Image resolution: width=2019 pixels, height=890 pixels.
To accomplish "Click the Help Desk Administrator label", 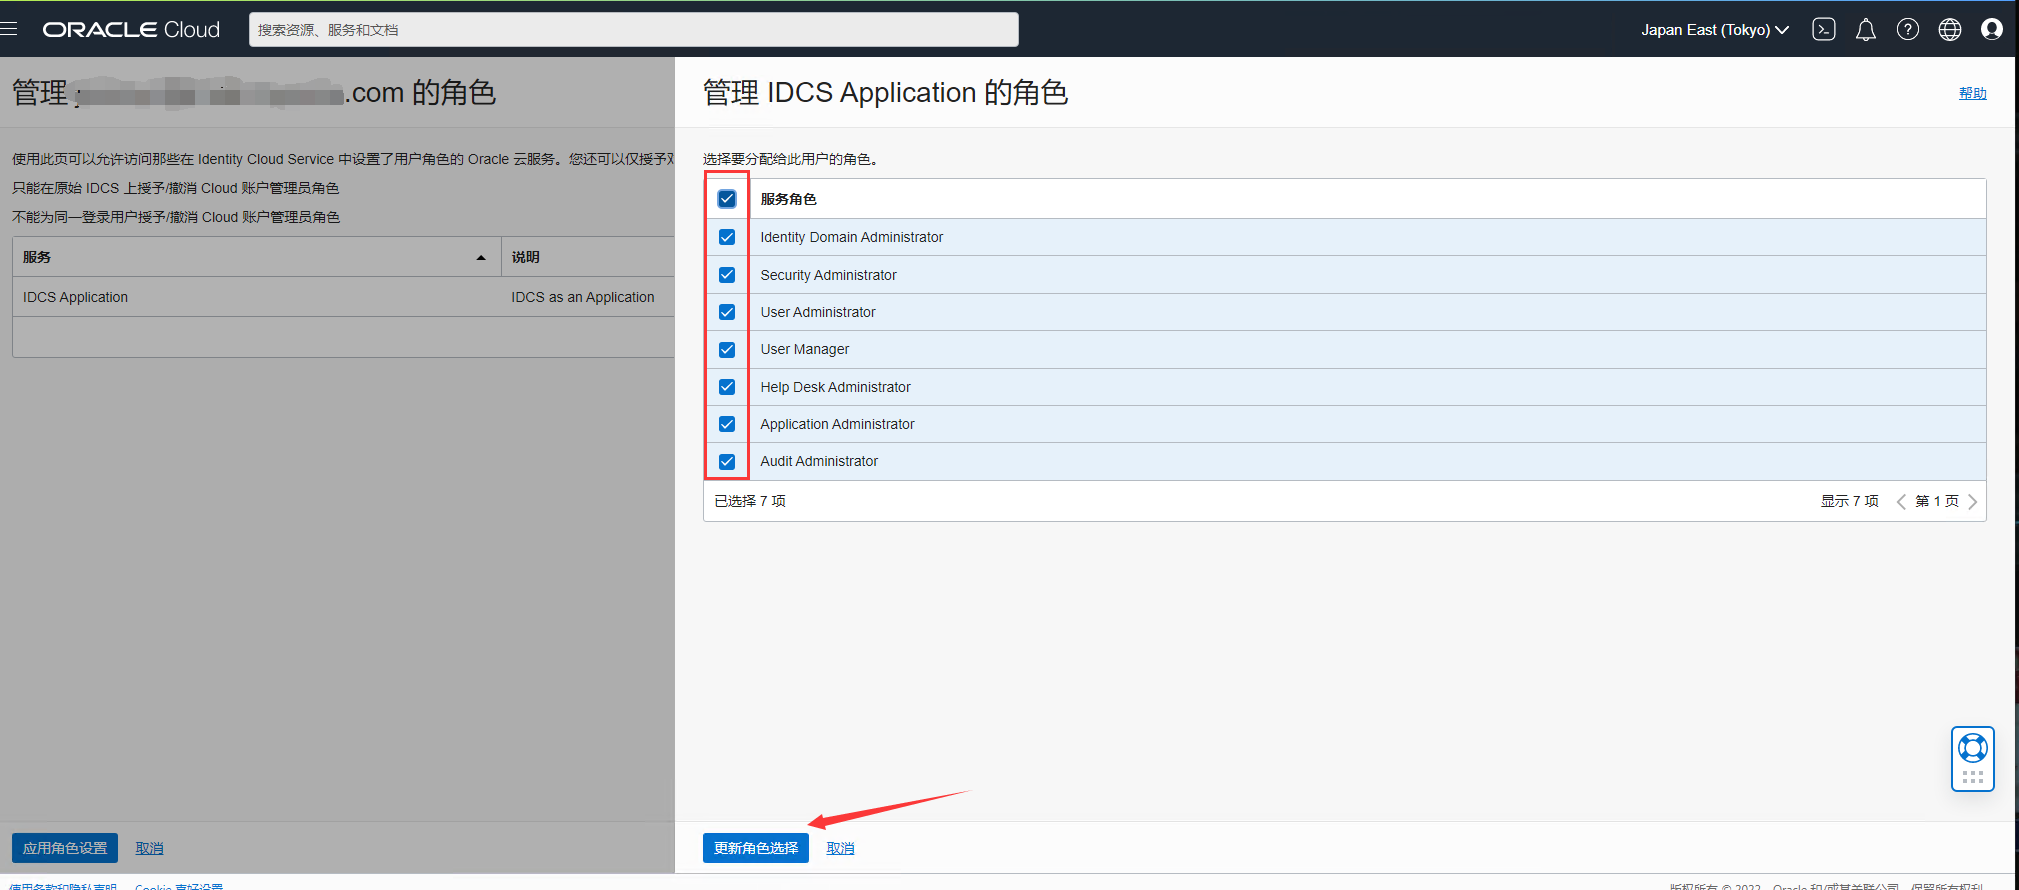I will pyautogui.click(x=835, y=387).
